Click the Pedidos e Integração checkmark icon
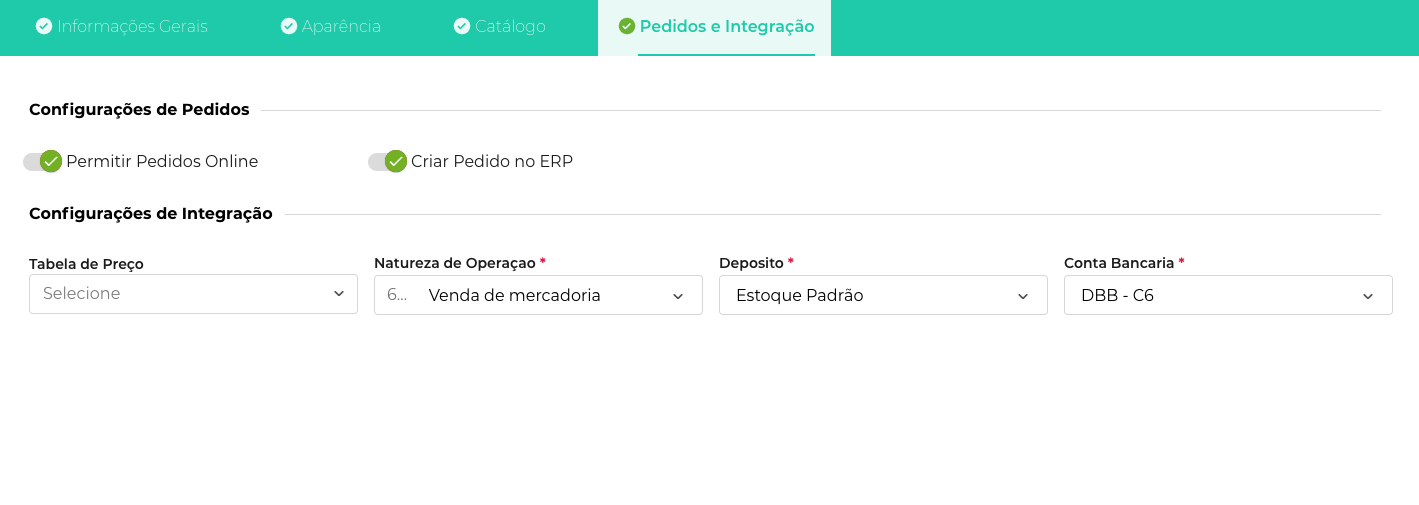Viewport: 1419px width, 505px height. tap(627, 26)
